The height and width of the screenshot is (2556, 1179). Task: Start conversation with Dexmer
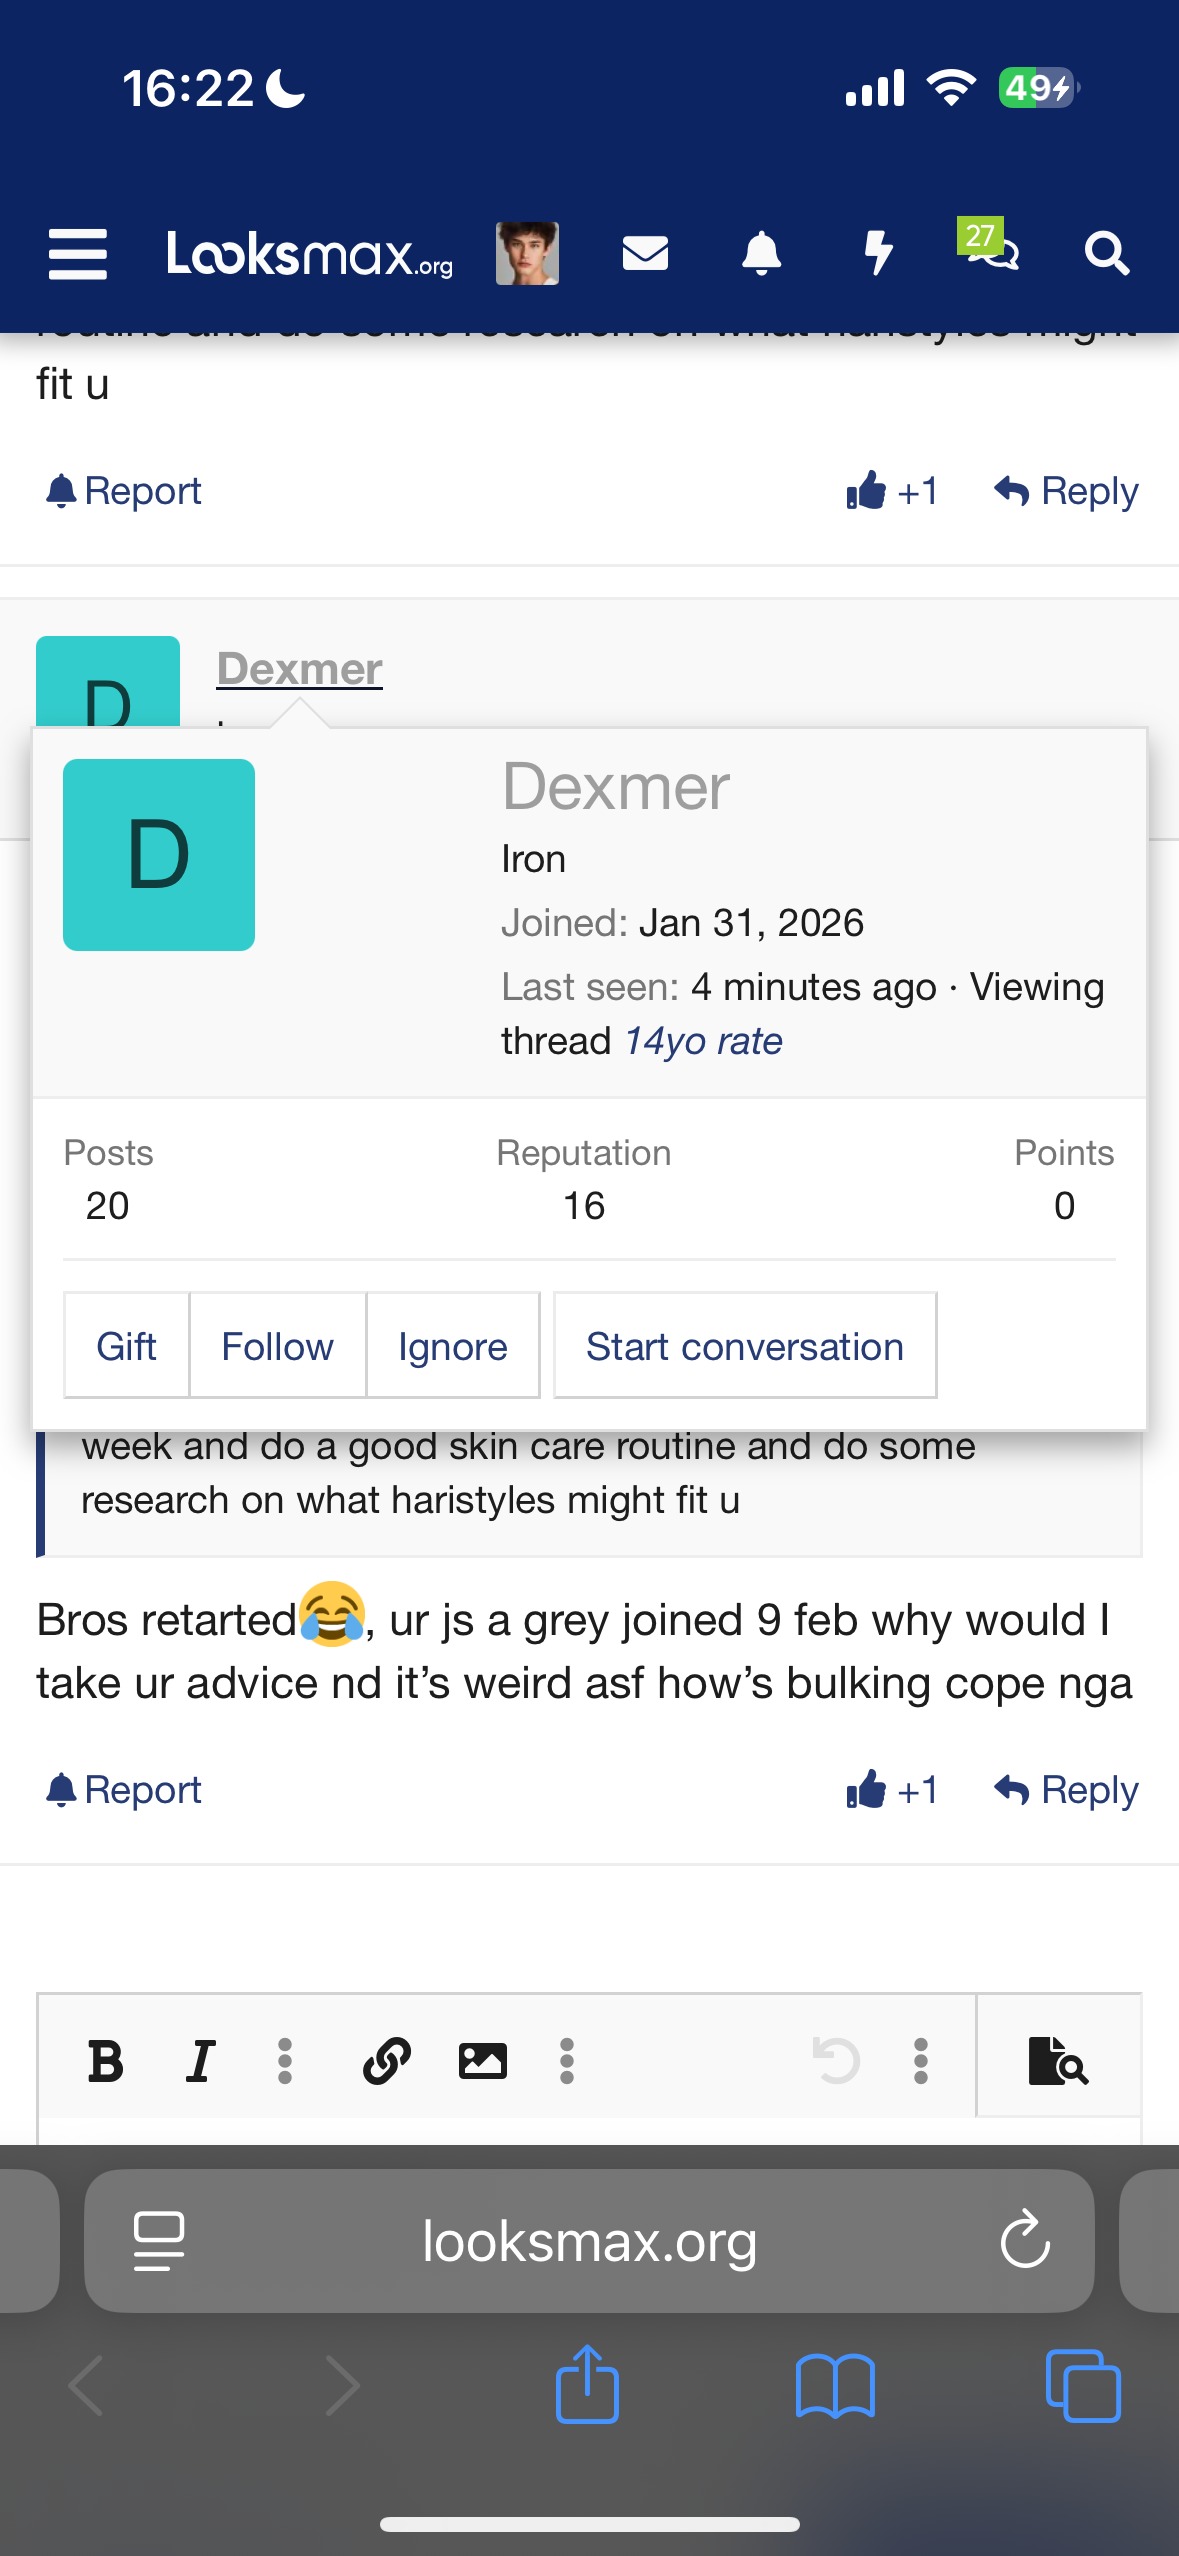point(745,1346)
